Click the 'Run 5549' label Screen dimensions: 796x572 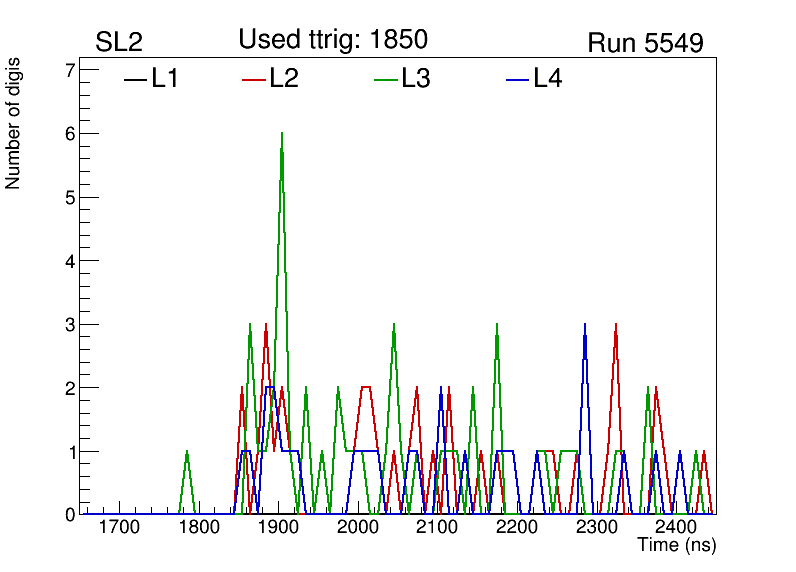(x=645, y=44)
